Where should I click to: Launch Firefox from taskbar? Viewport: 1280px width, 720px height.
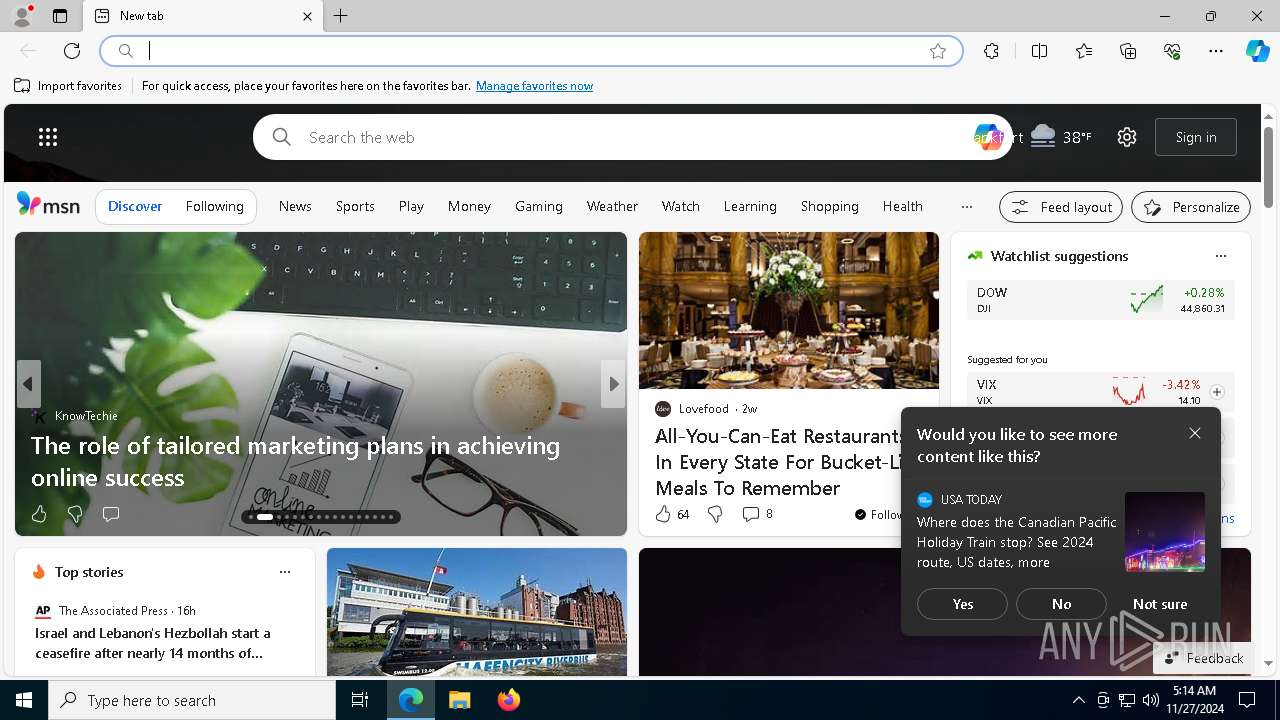(x=508, y=700)
